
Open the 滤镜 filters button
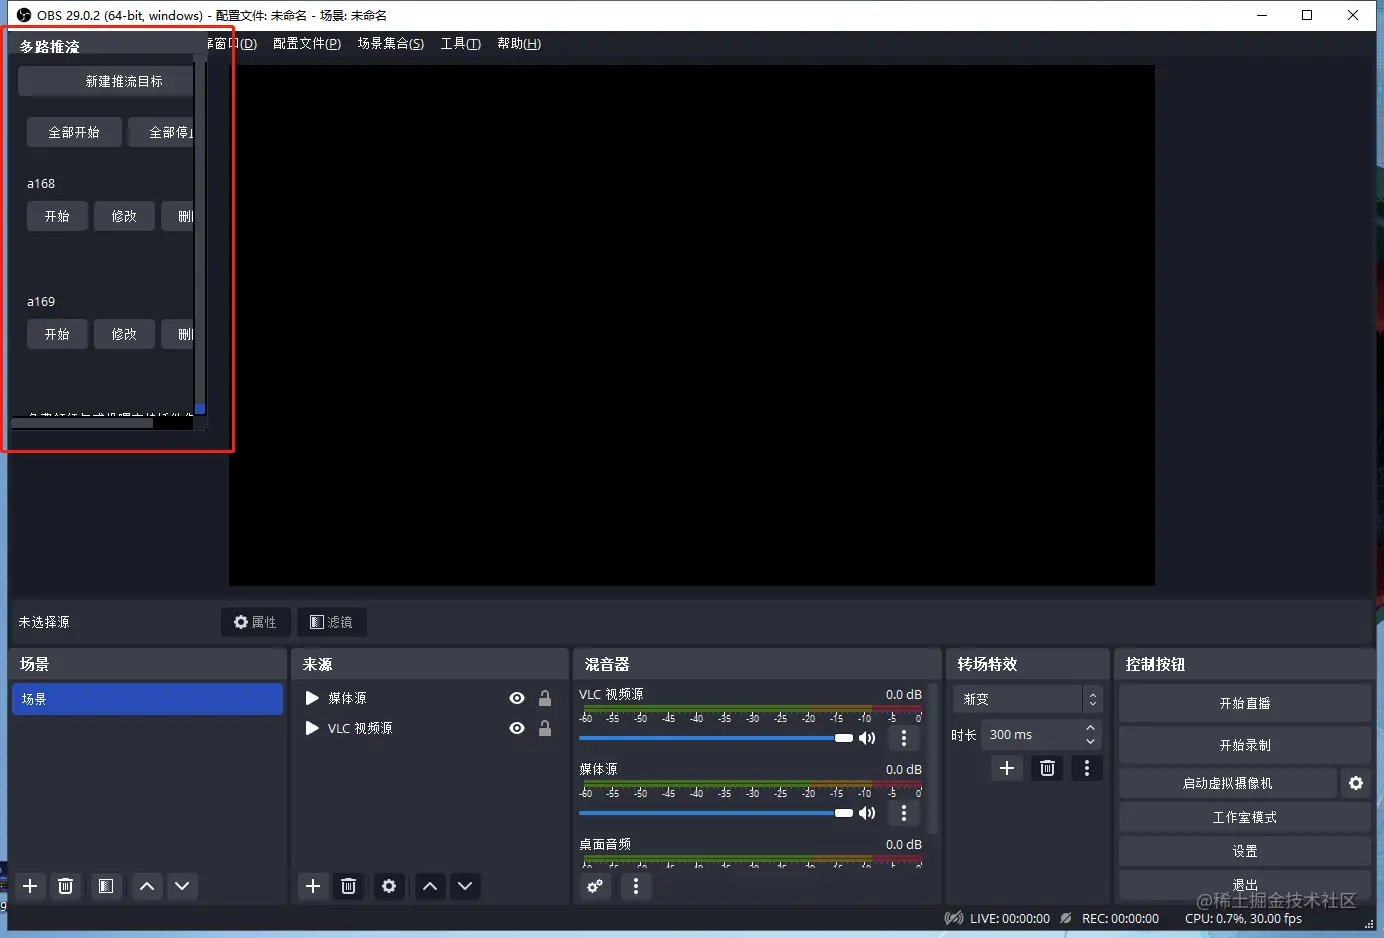click(331, 622)
